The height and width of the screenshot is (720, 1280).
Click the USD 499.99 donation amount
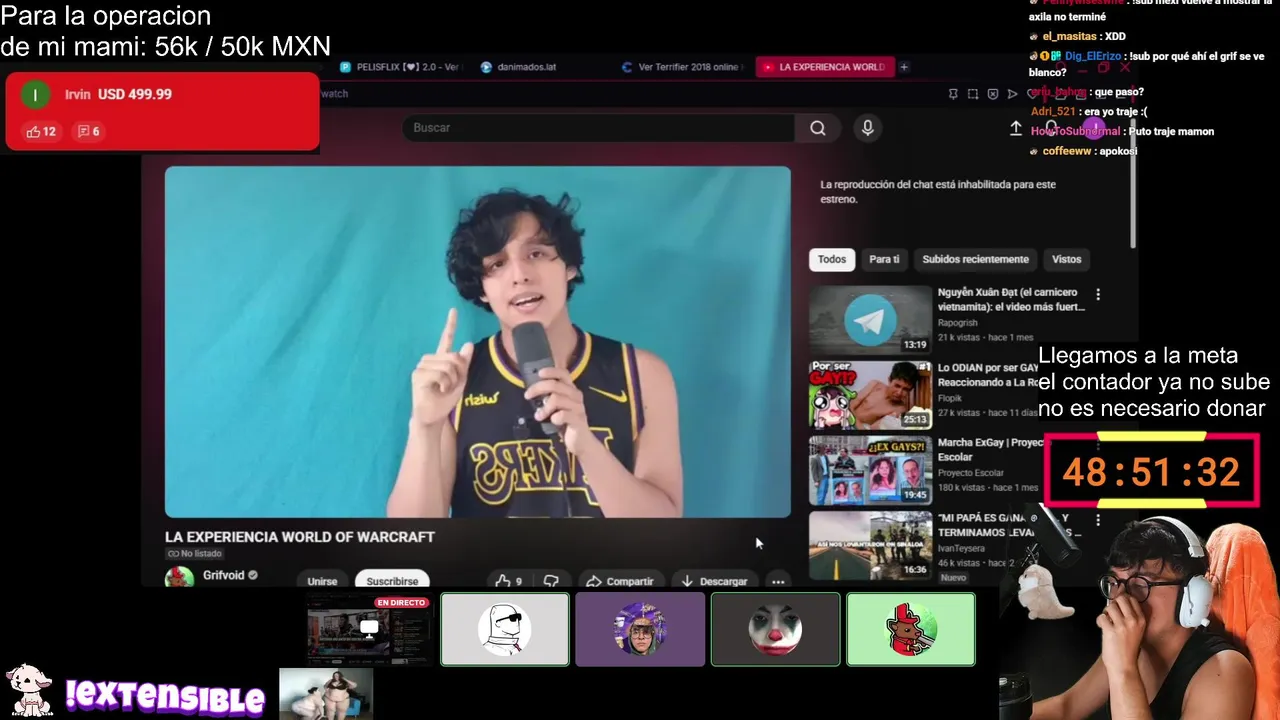click(135, 94)
